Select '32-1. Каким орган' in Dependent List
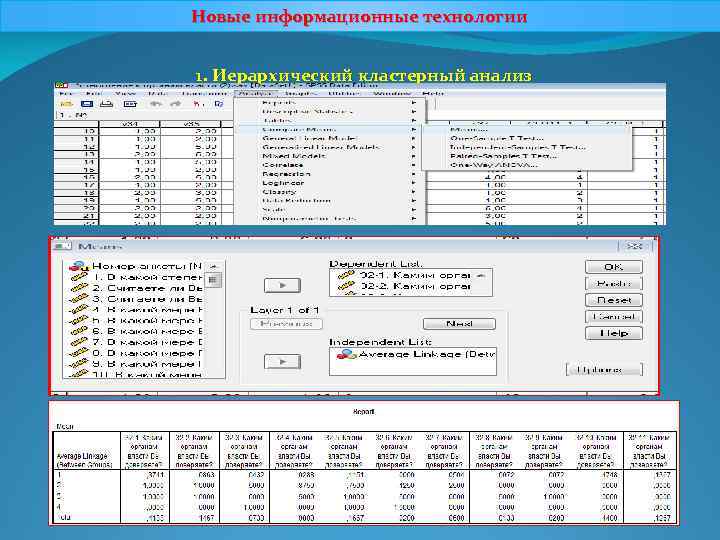The image size is (720, 540). [x=404, y=275]
